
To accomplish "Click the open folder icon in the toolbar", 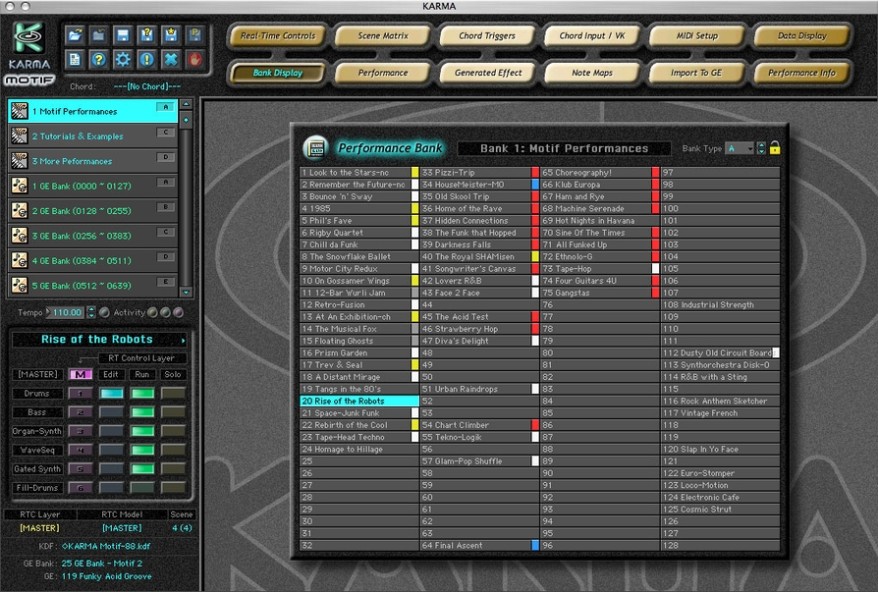I will [x=74, y=36].
